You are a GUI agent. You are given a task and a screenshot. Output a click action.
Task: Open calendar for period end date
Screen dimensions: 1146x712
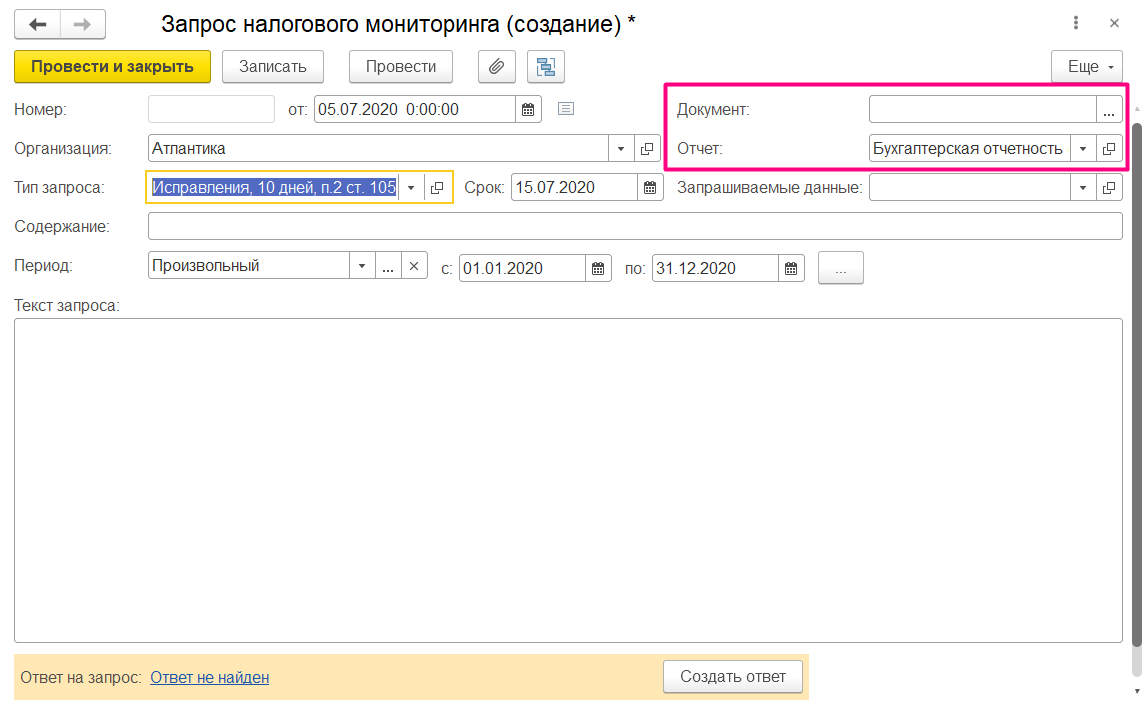tap(790, 267)
